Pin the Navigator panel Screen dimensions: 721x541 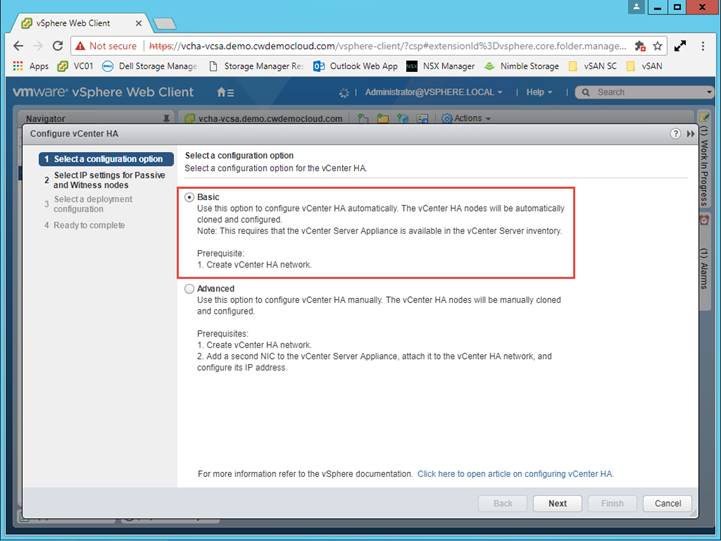point(166,119)
